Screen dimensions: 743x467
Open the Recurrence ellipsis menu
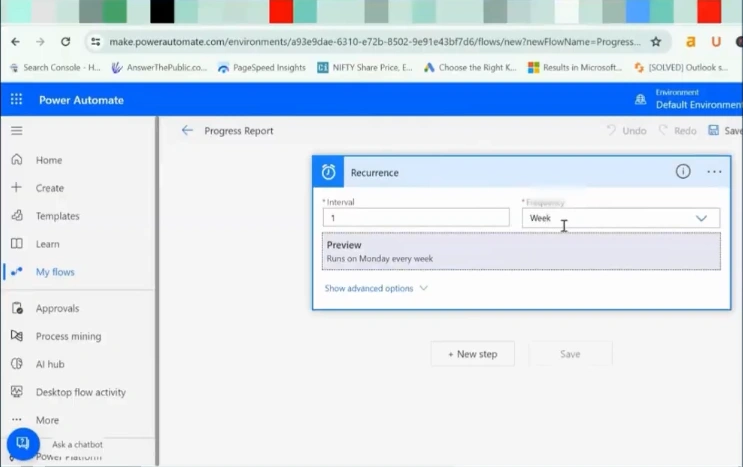714,172
